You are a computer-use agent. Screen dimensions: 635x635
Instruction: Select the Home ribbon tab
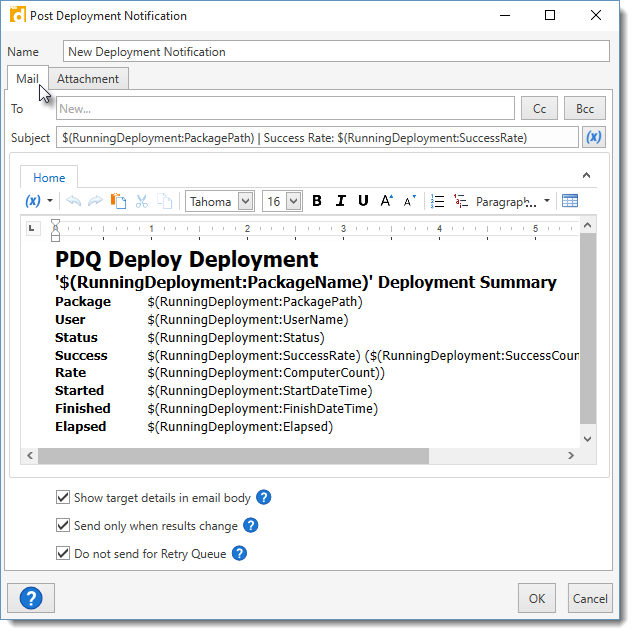point(49,178)
